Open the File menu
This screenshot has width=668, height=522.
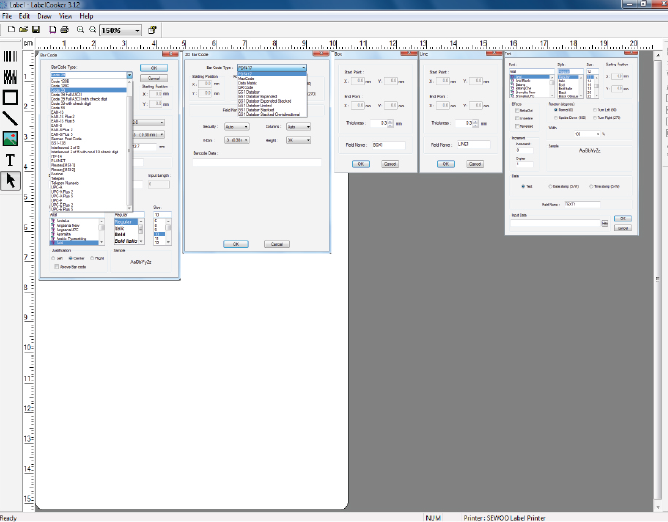(x=7, y=16)
